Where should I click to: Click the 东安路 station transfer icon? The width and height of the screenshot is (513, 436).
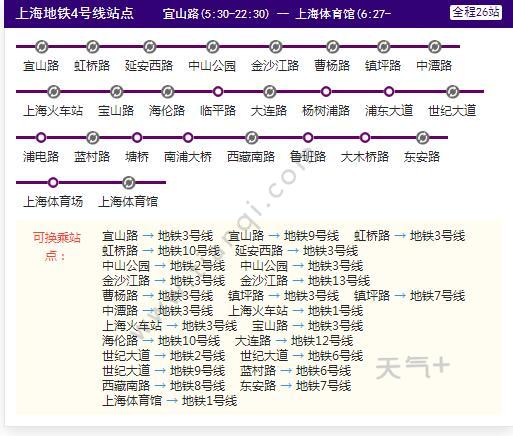coord(422,137)
